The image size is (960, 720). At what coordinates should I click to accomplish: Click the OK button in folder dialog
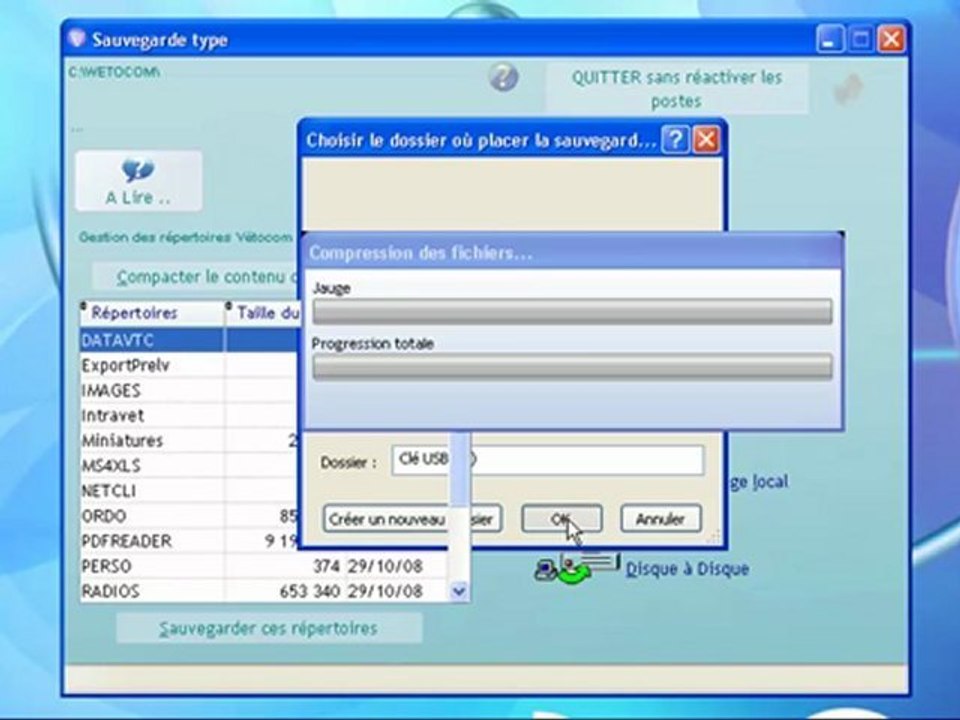point(561,519)
